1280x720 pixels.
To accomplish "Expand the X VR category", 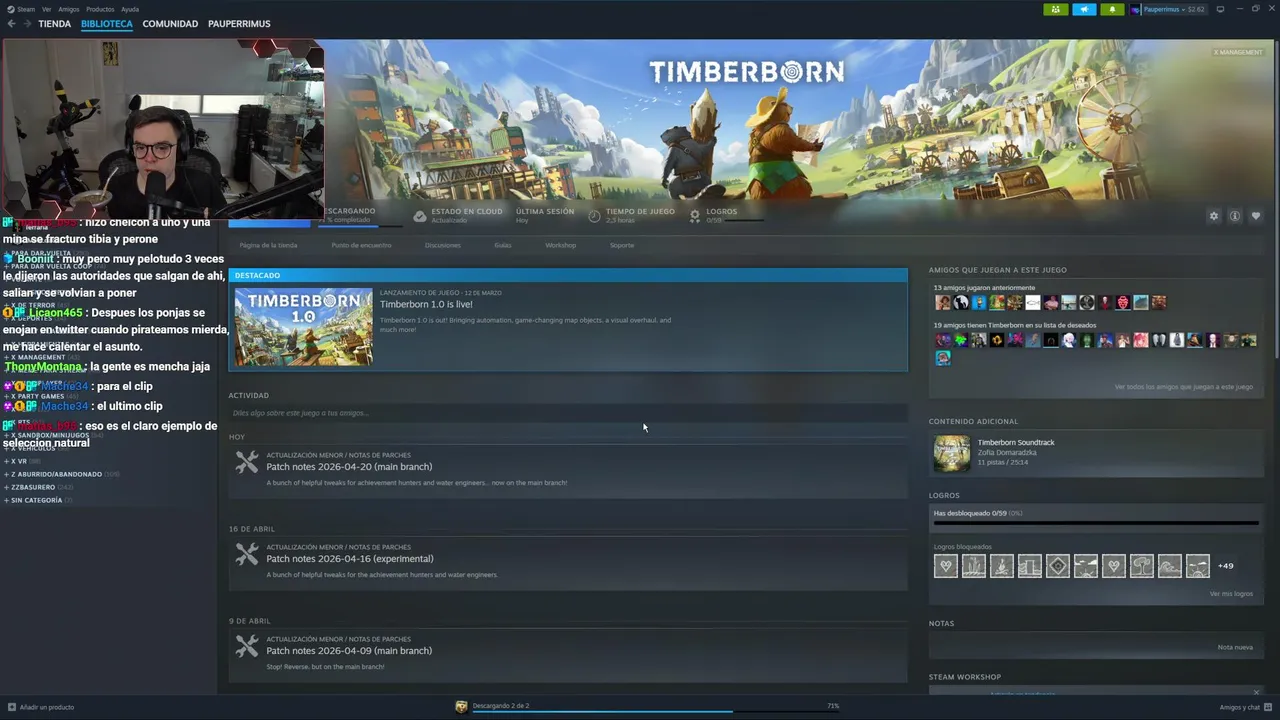I will (22, 461).
